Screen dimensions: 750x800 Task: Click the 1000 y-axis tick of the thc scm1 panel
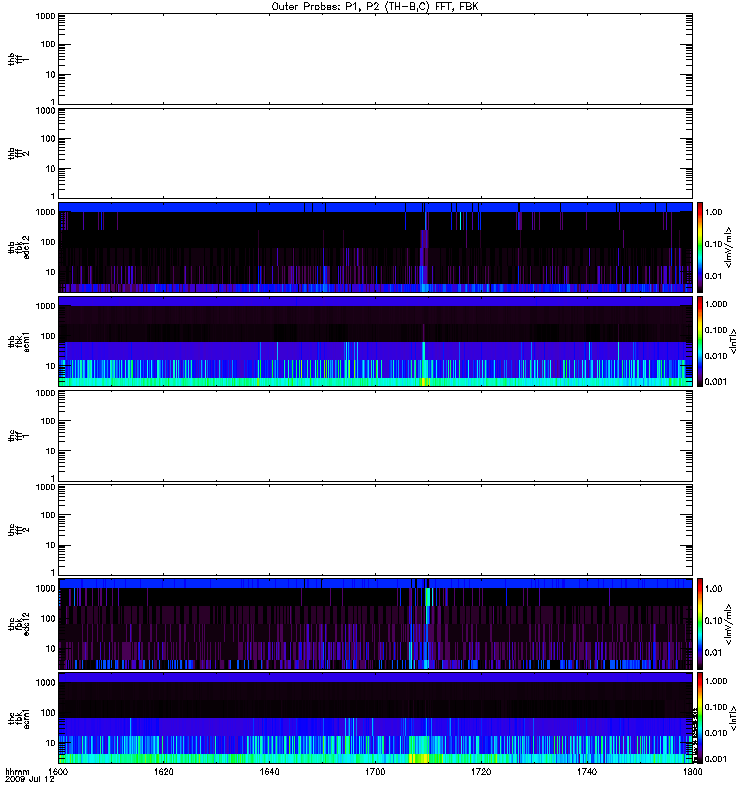point(45,683)
